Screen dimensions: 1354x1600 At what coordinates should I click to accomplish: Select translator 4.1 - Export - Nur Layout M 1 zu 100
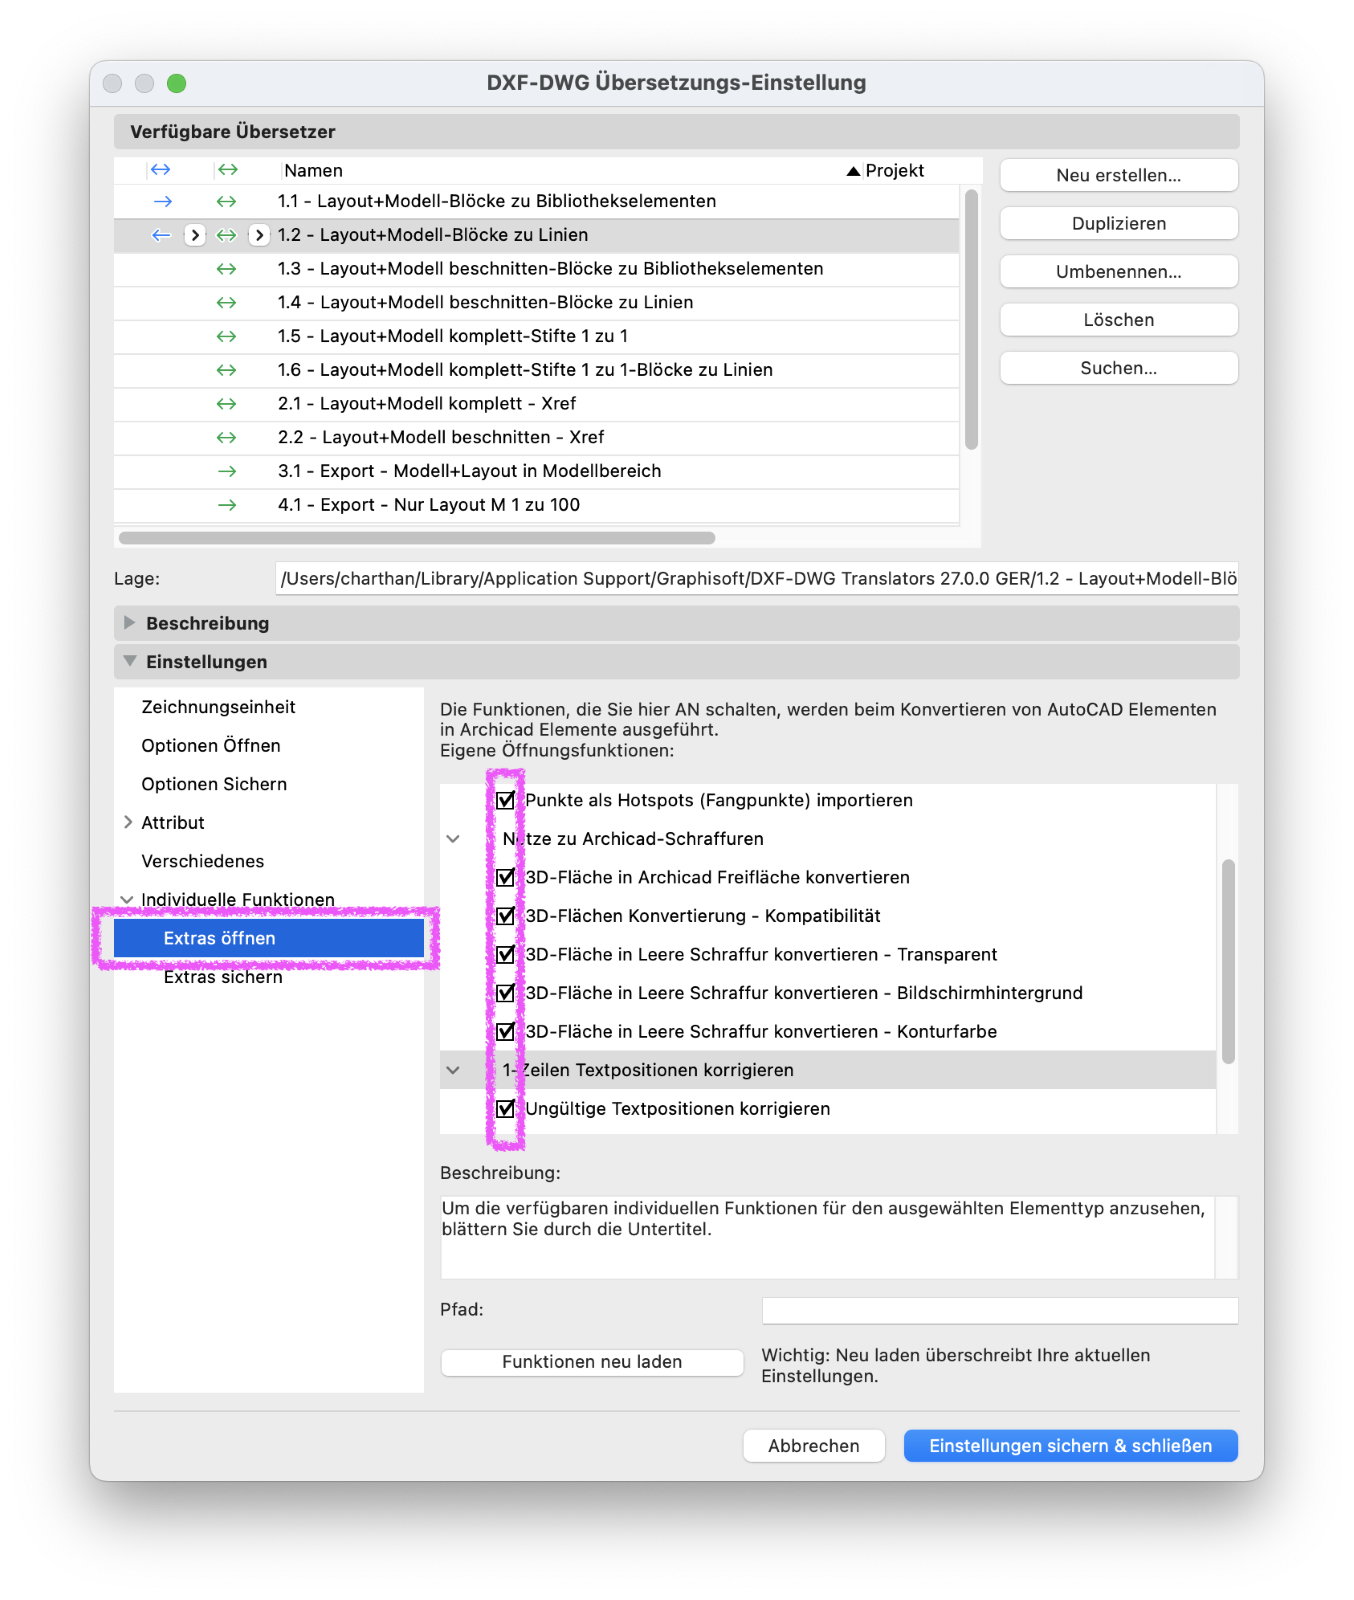pos(536,505)
